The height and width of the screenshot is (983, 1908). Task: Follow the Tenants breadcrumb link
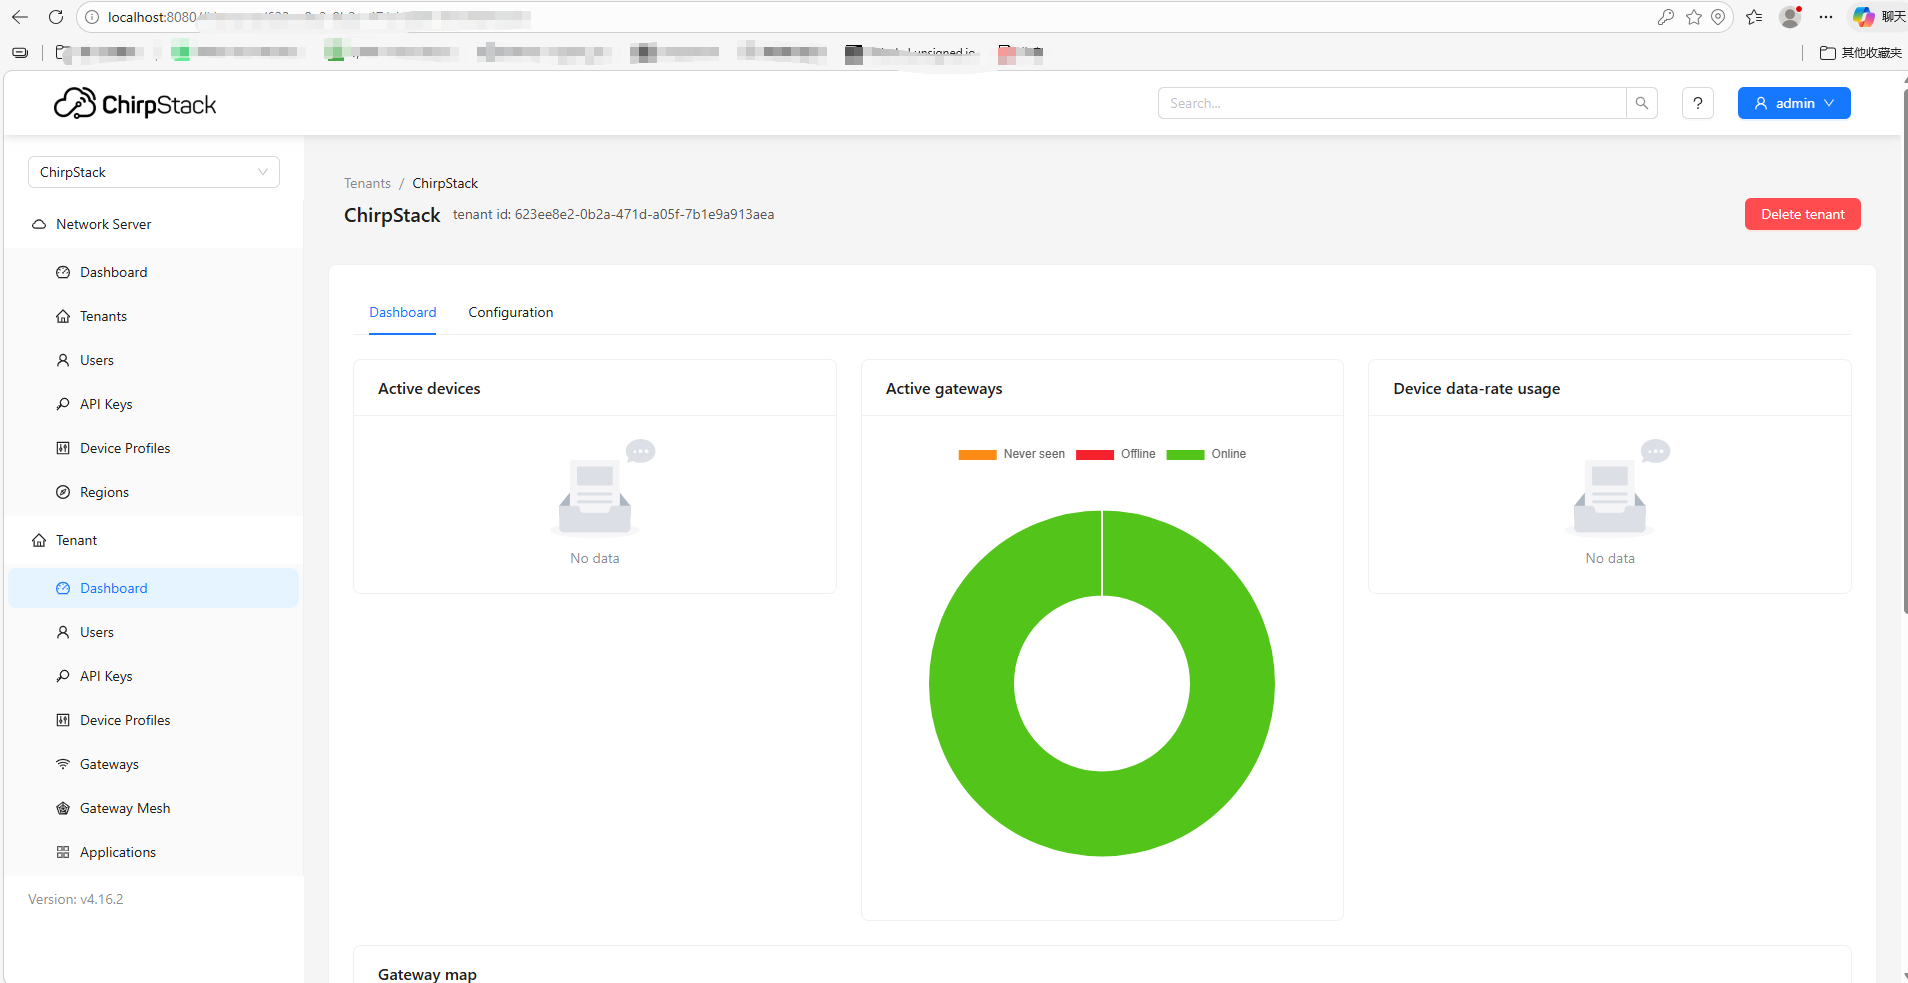pos(367,183)
